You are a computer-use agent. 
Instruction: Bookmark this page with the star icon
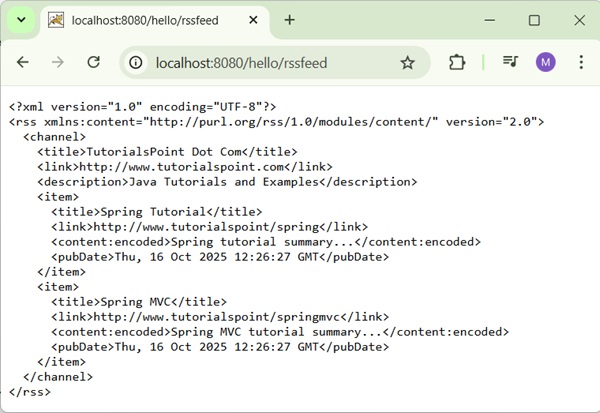tap(407, 62)
